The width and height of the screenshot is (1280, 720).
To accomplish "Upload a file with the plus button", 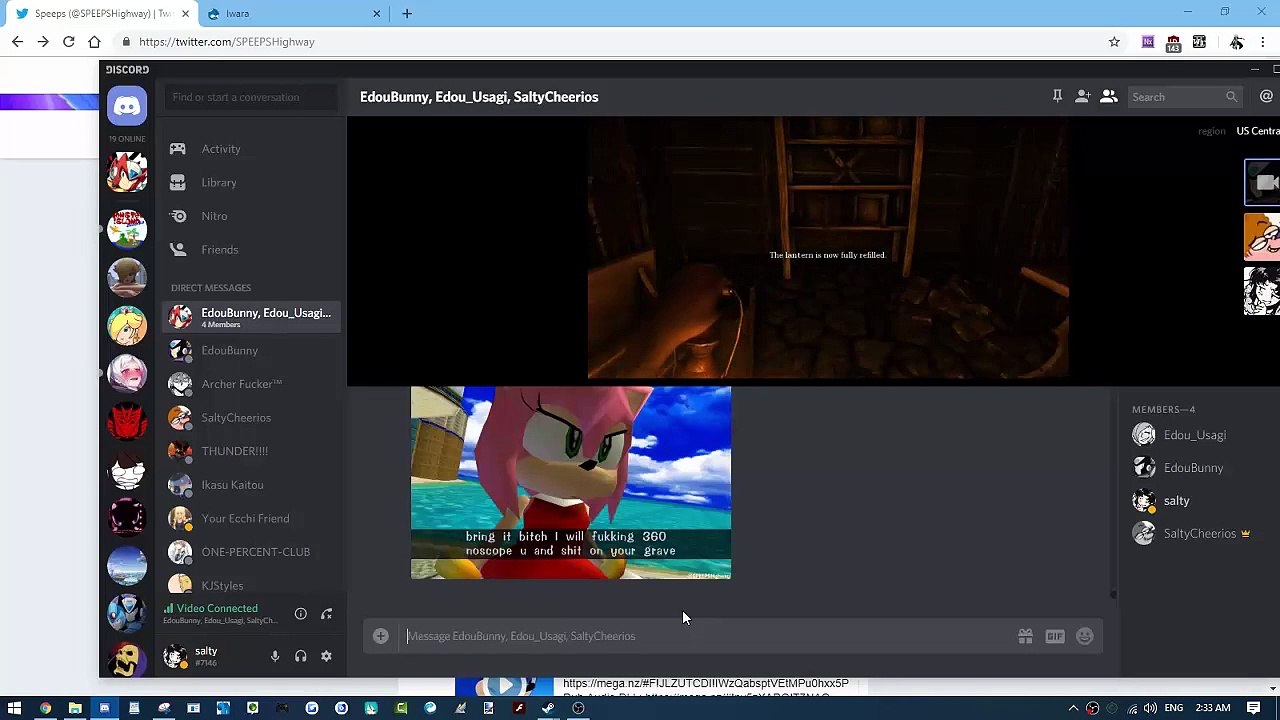I will [x=381, y=636].
